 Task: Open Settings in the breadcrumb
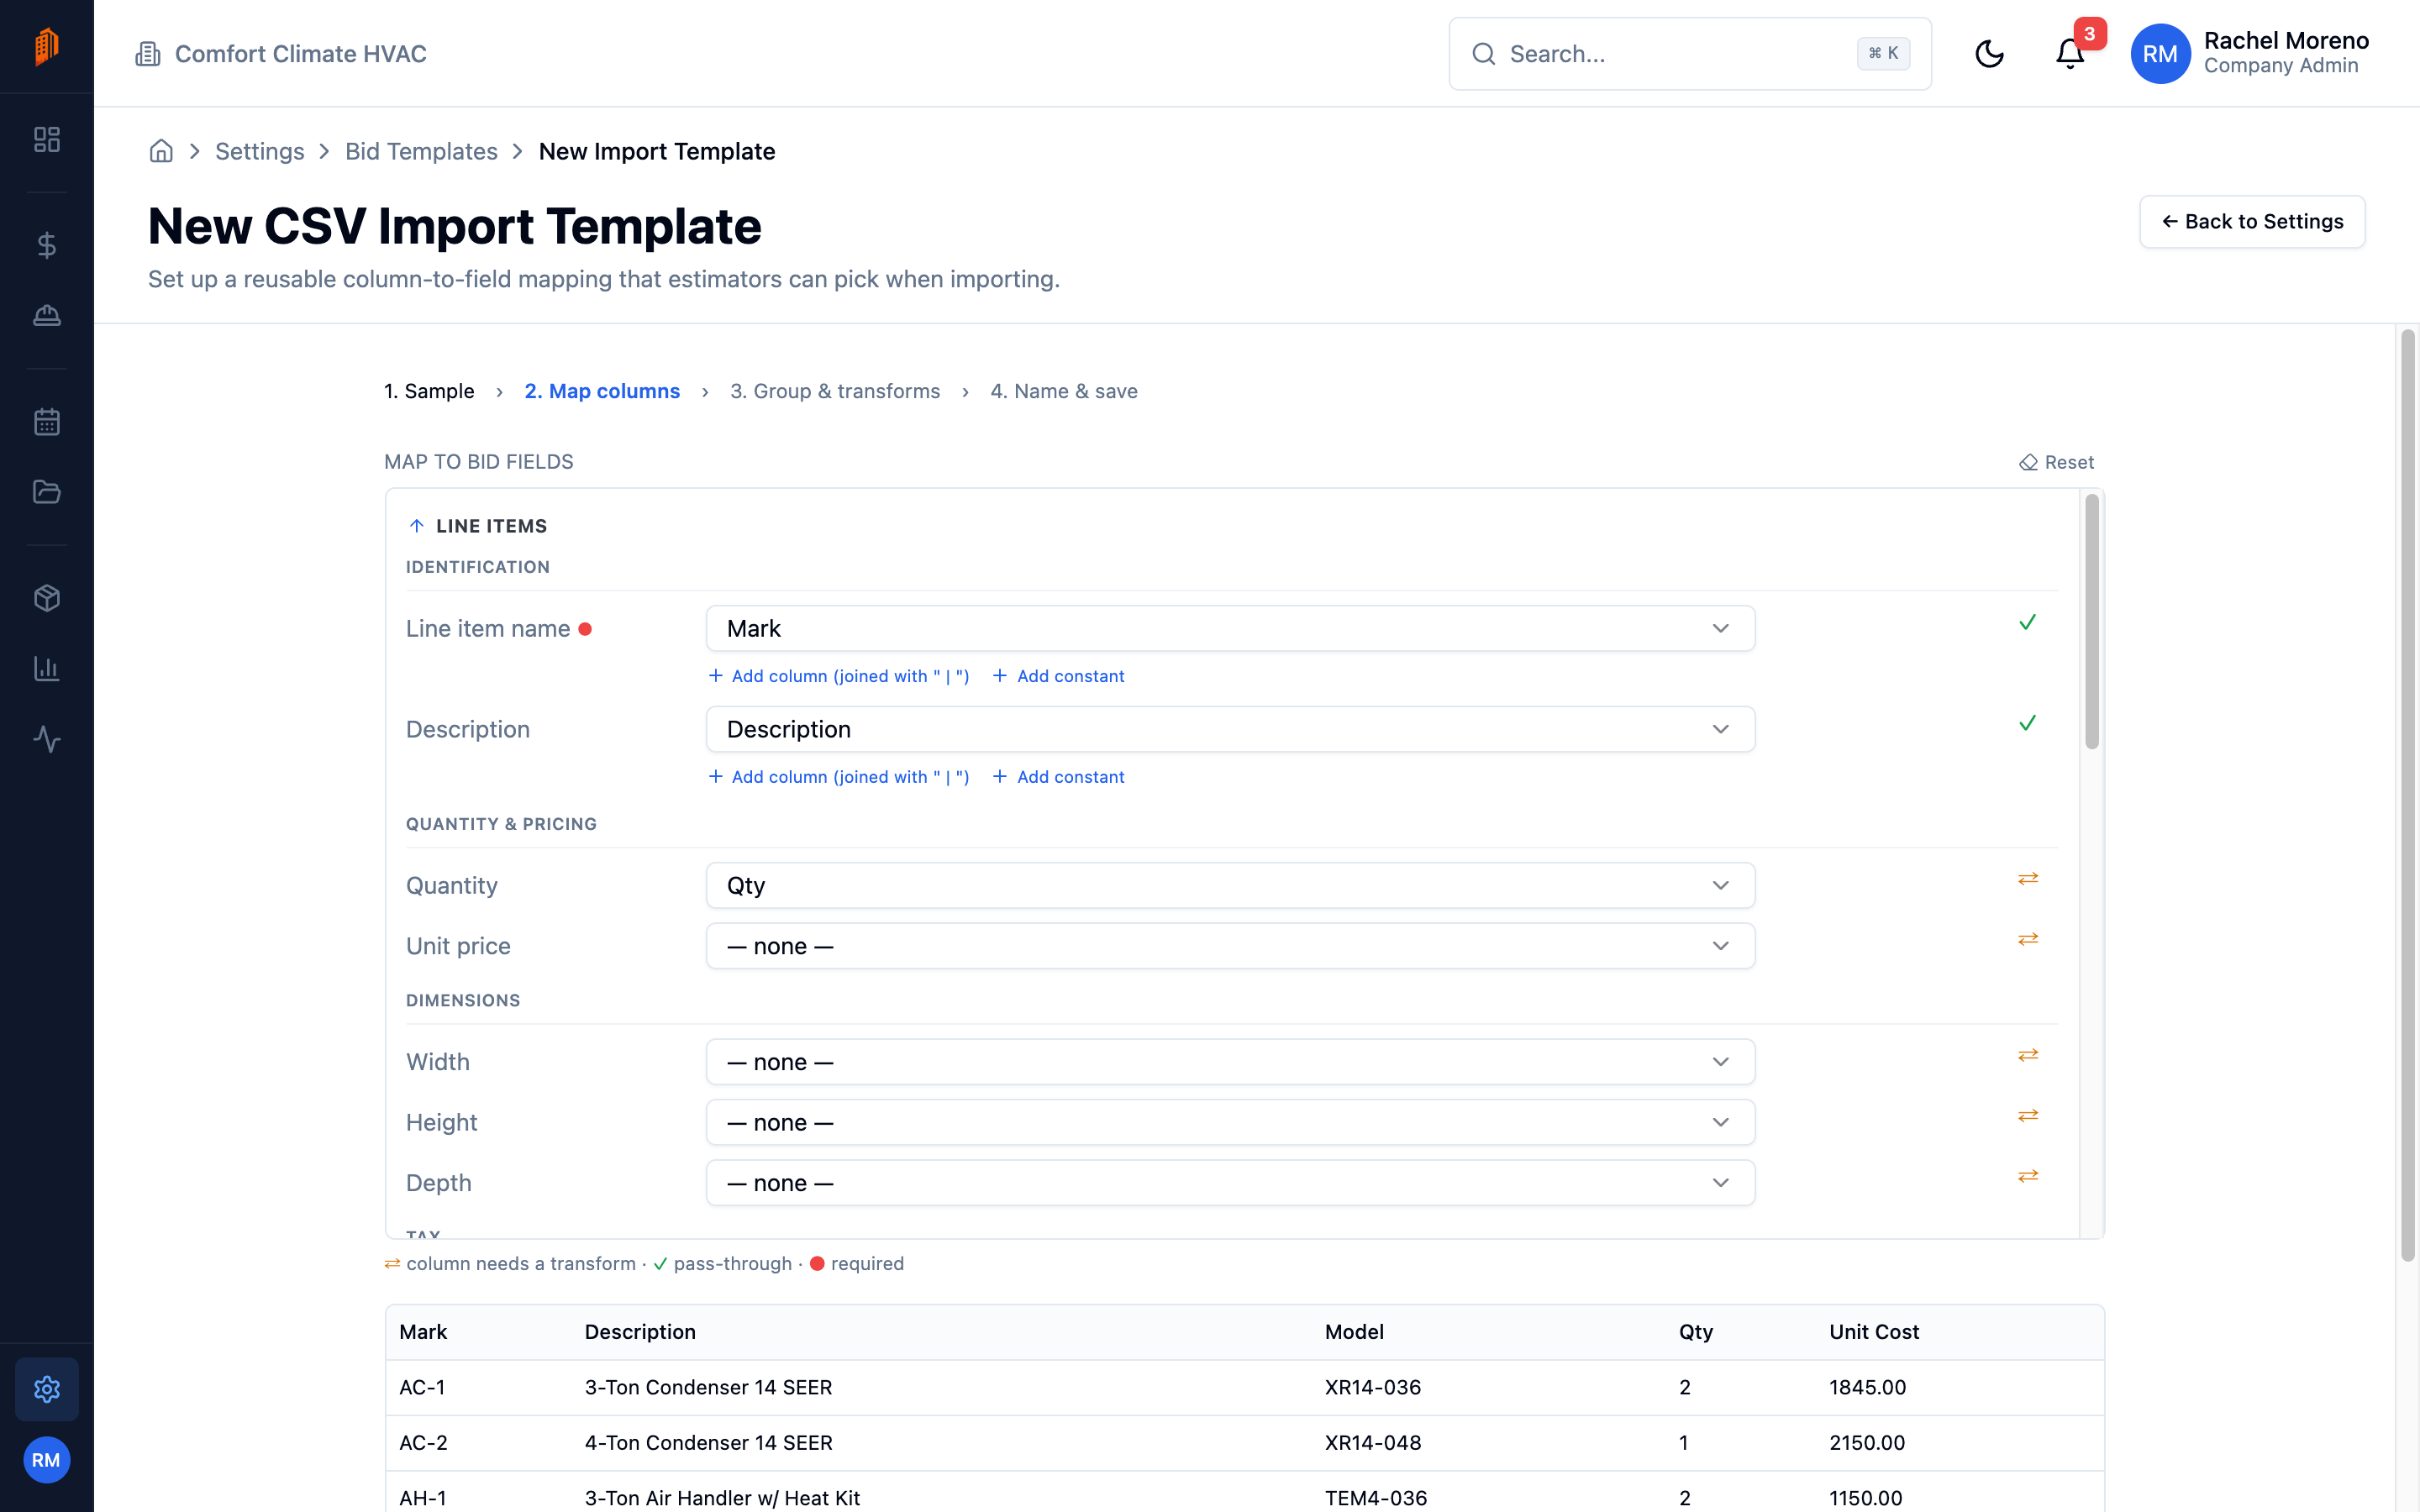pos(260,151)
